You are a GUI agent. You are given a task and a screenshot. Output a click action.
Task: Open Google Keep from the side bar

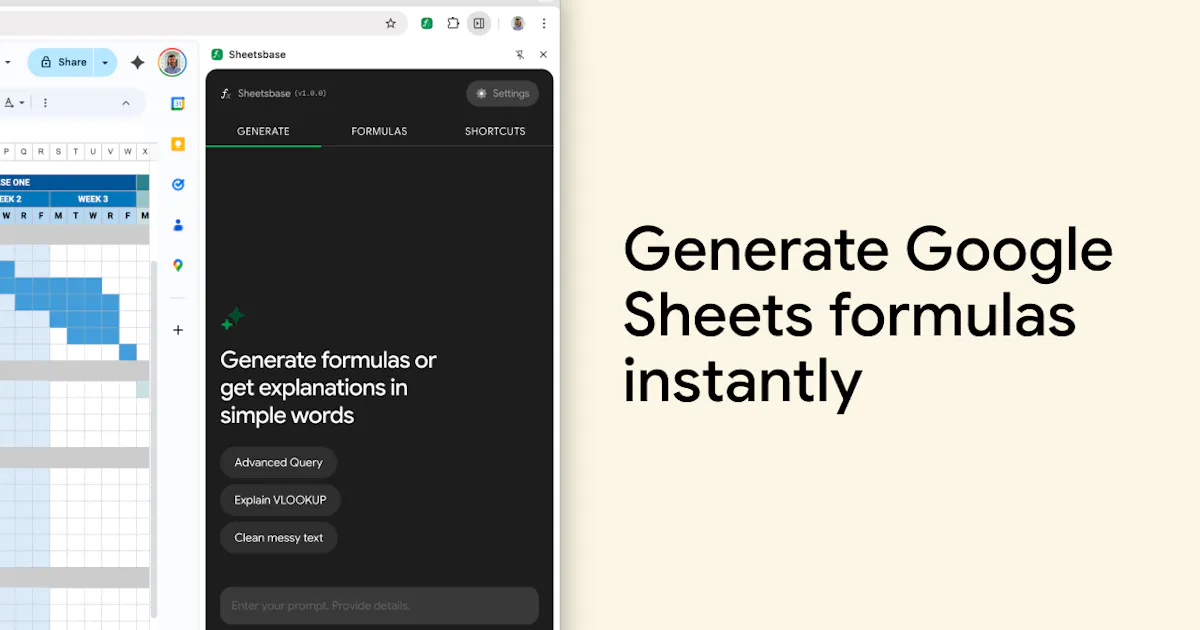click(x=178, y=144)
